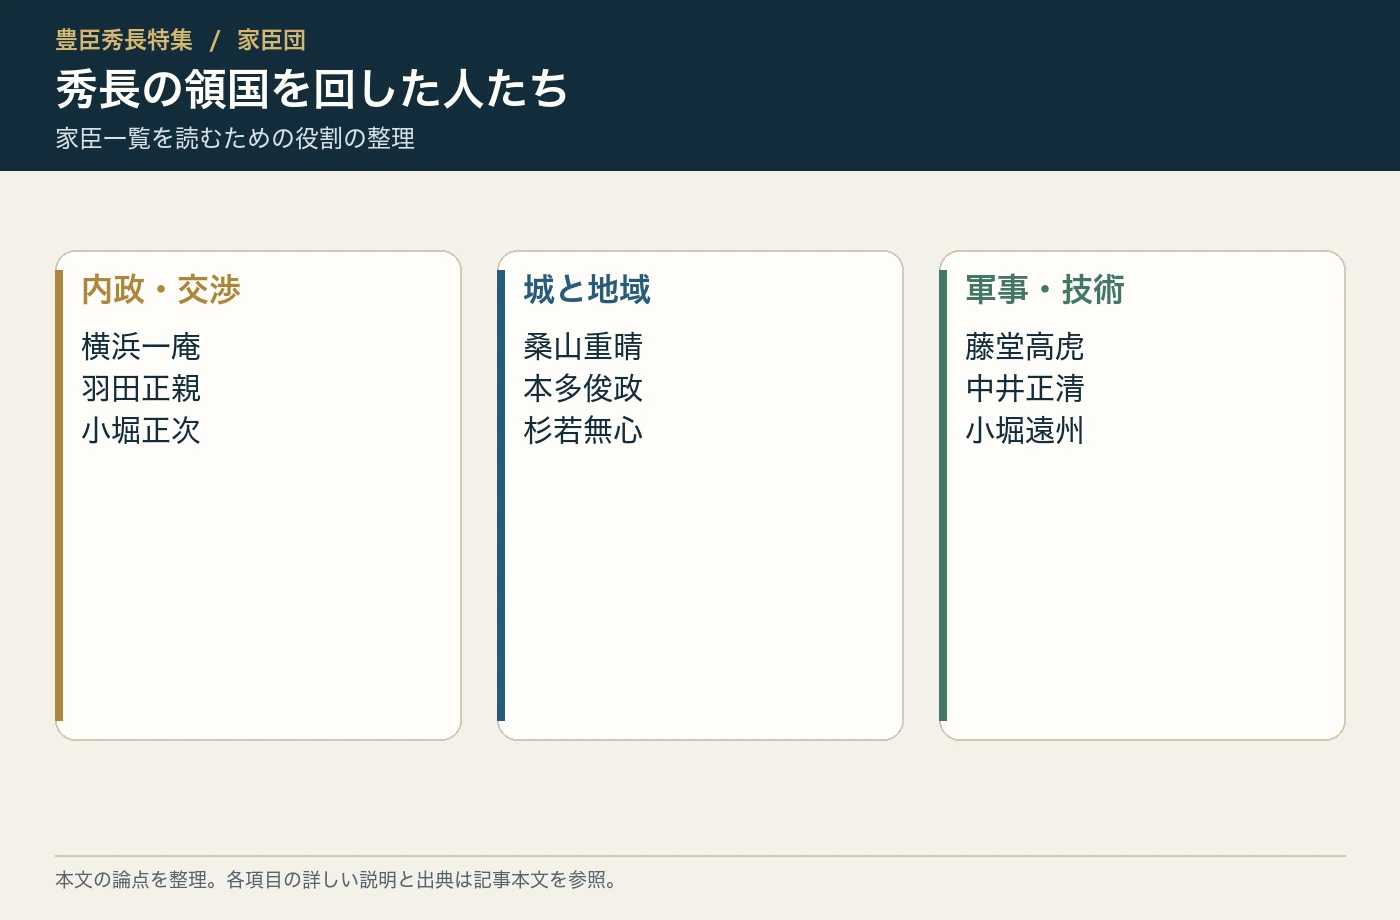Select the name 桑山重晴
Viewport: 1400px width, 920px height.
coord(583,347)
